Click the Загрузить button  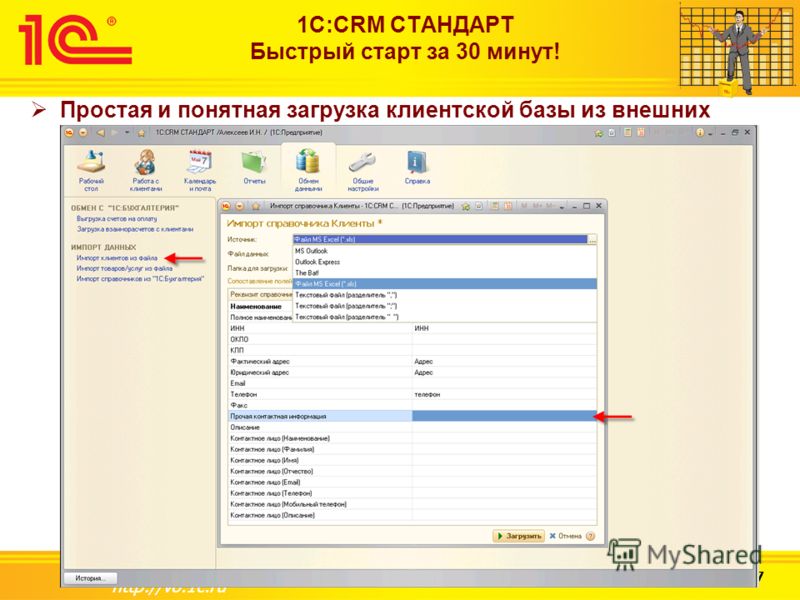[x=518, y=536]
